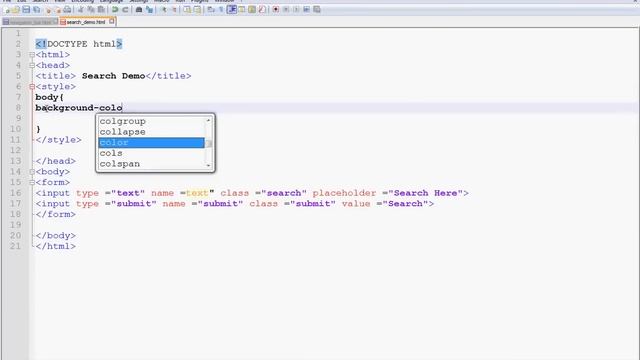Close the search_demo.html tab
Image resolution: width=640 pixels, height=360 pixels.
click(x=111, y=21)
